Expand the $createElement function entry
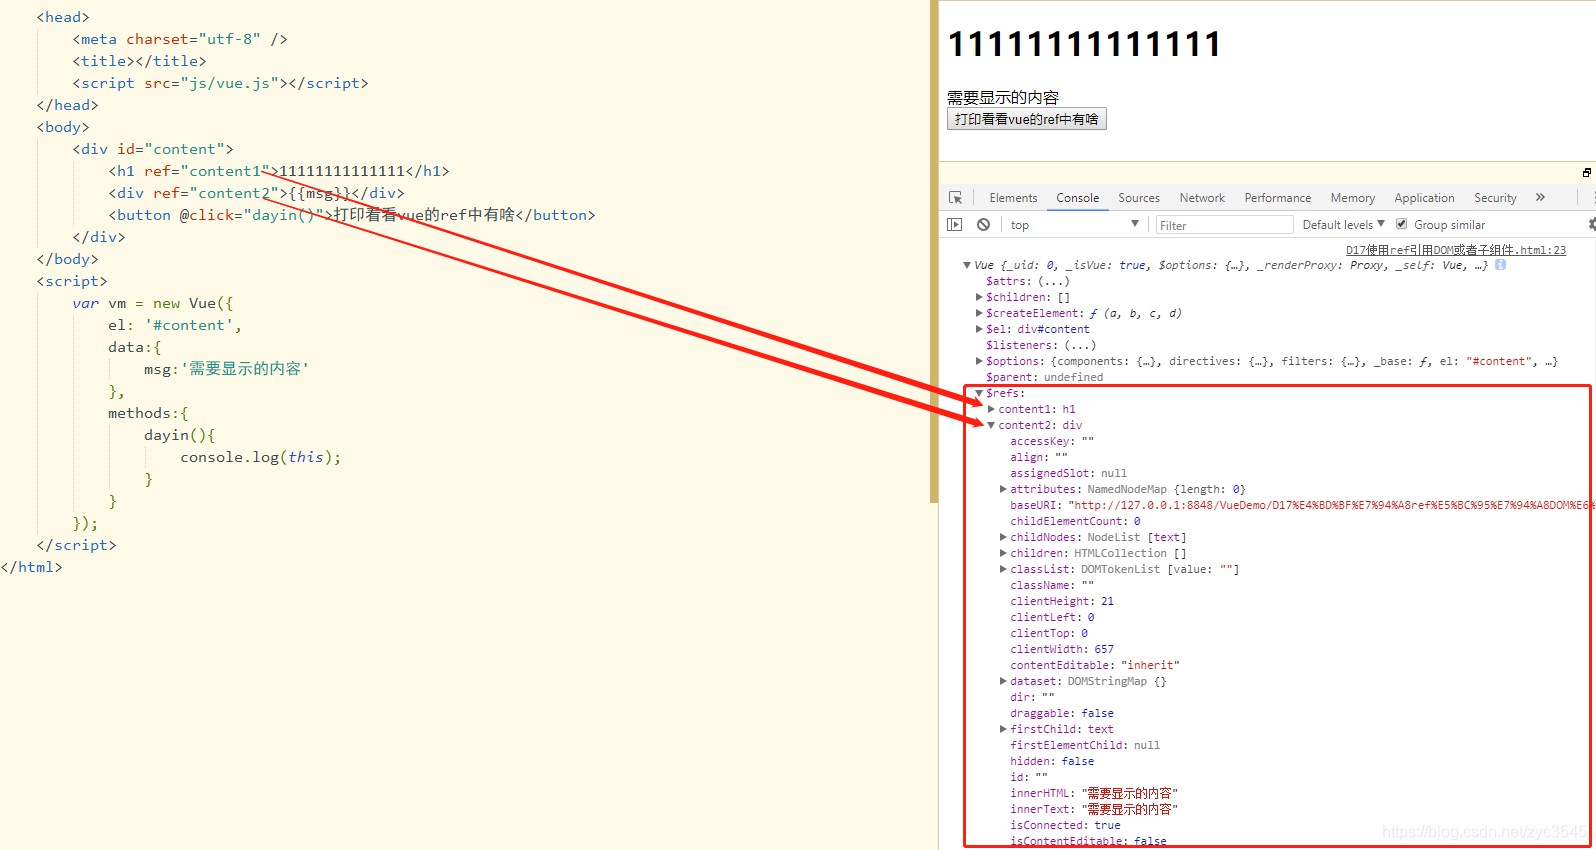 pos(979,313)
